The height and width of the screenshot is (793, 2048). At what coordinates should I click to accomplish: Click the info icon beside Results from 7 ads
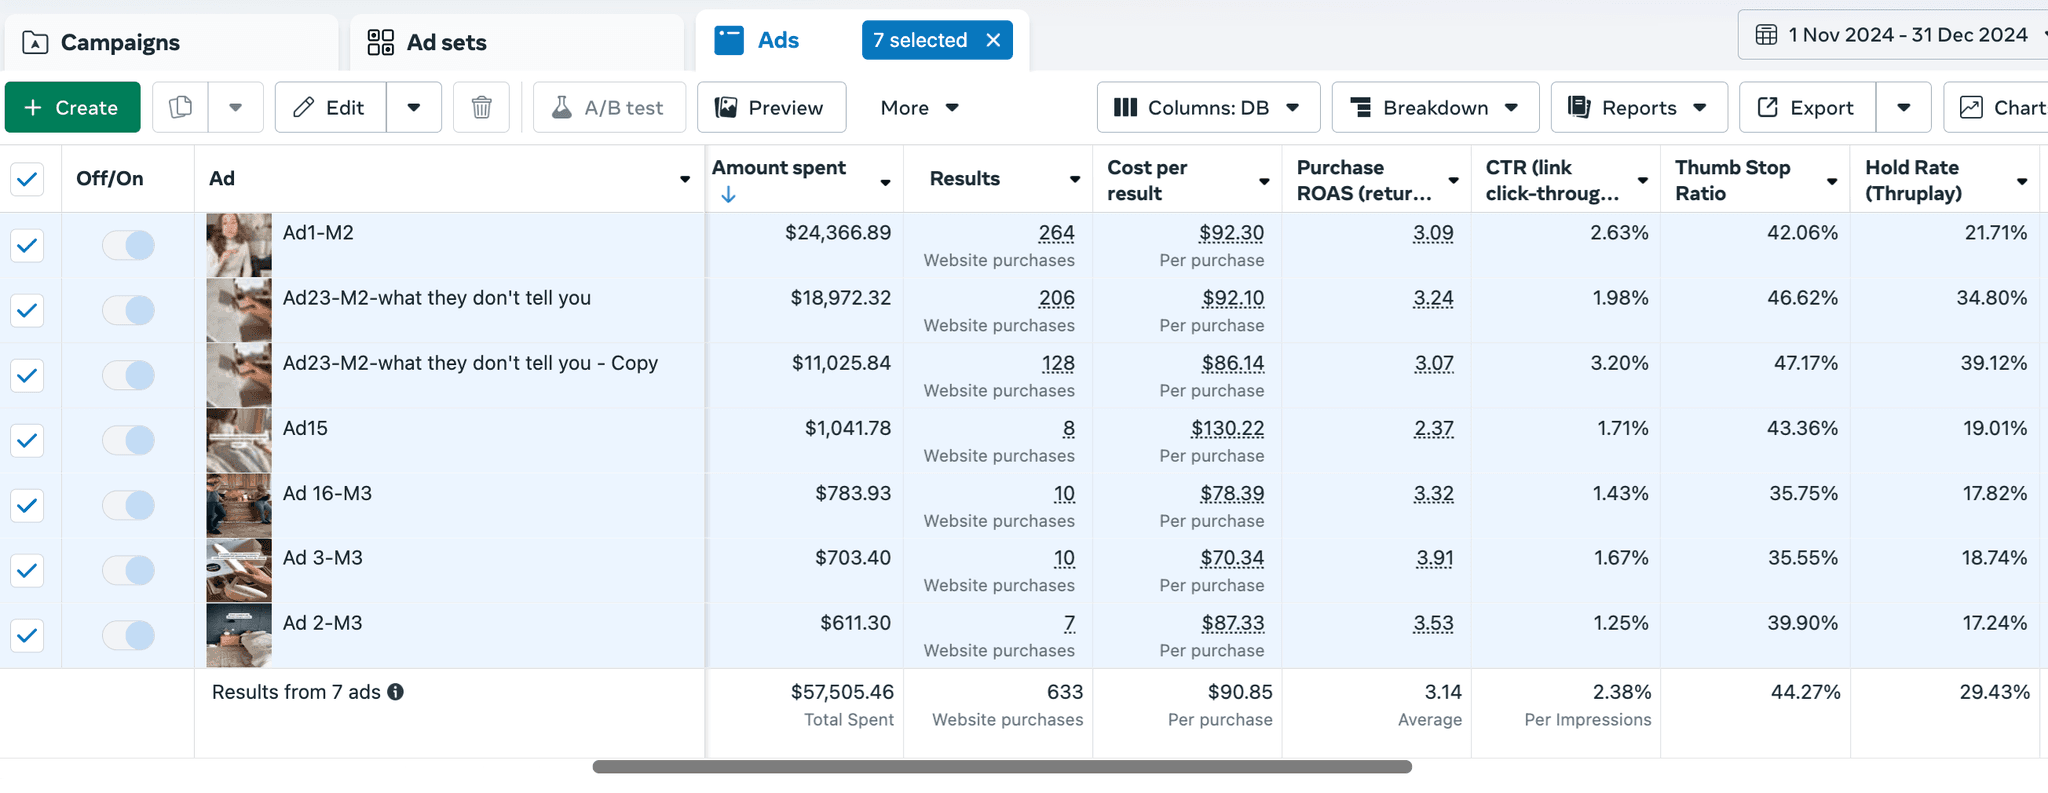pyautogui.click(x=396, y=692)
